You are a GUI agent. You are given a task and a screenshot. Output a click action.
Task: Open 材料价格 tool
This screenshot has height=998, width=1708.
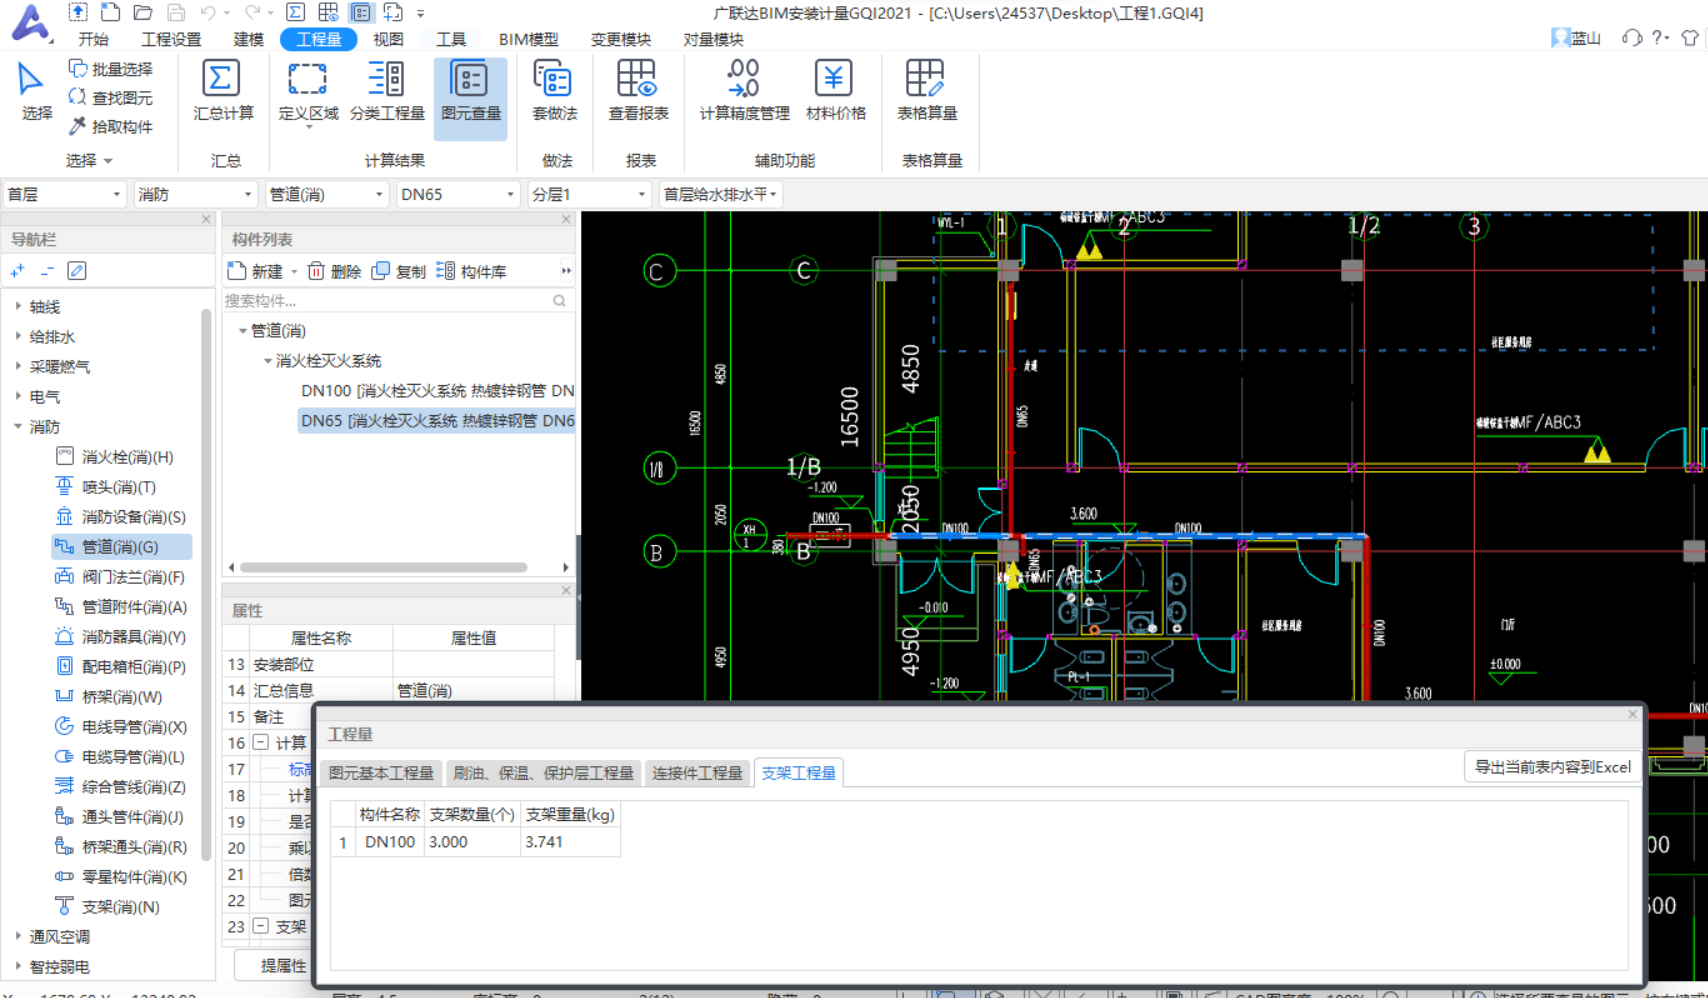coord(835,92)
